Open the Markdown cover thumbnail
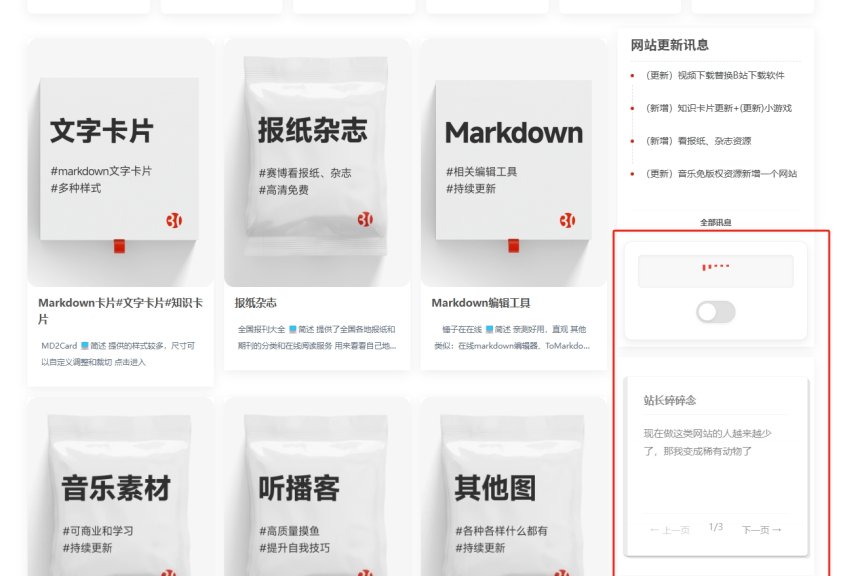 click(513, 160)
